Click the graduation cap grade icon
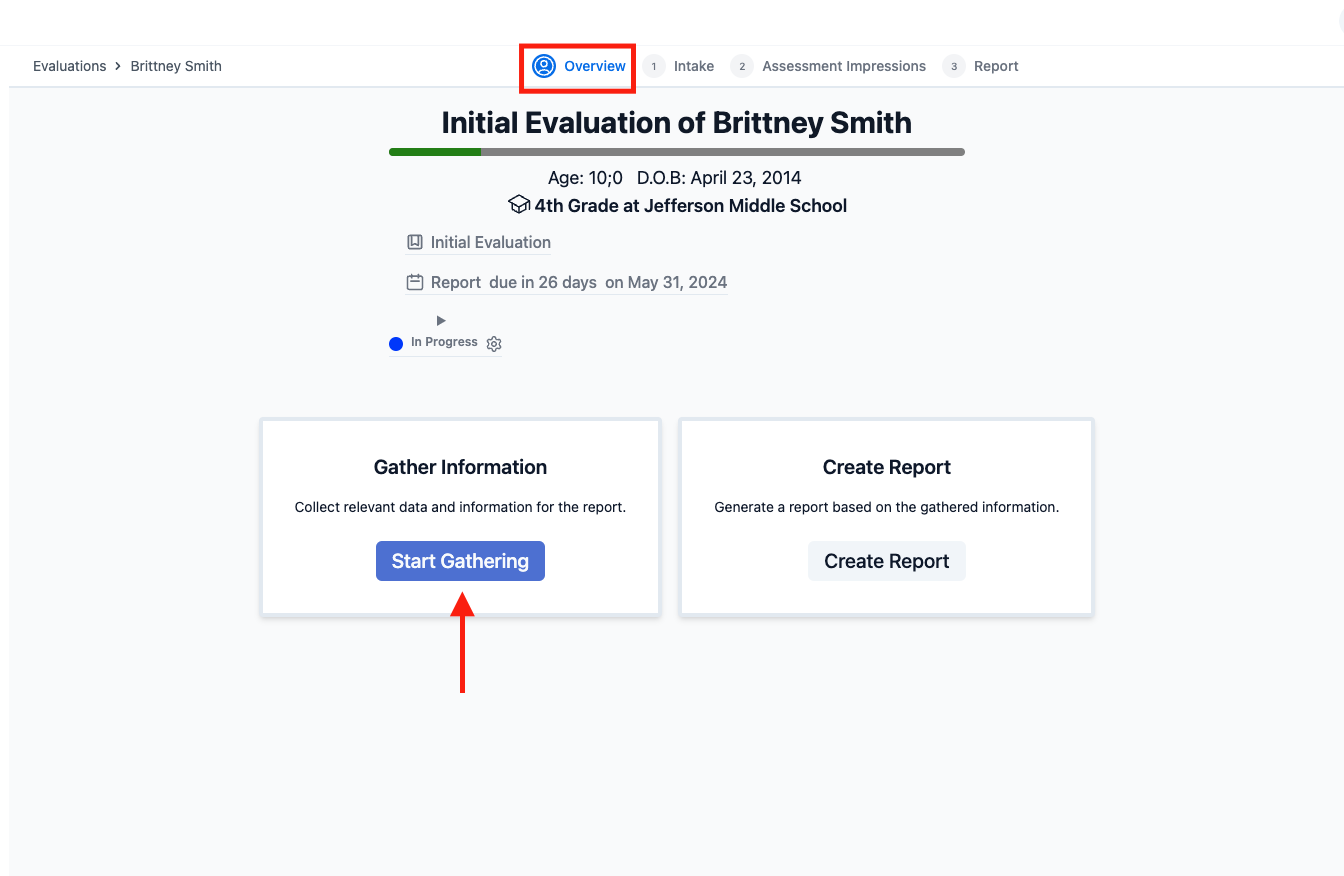Viewport: 1344px width, 876px height. [519, 205]
